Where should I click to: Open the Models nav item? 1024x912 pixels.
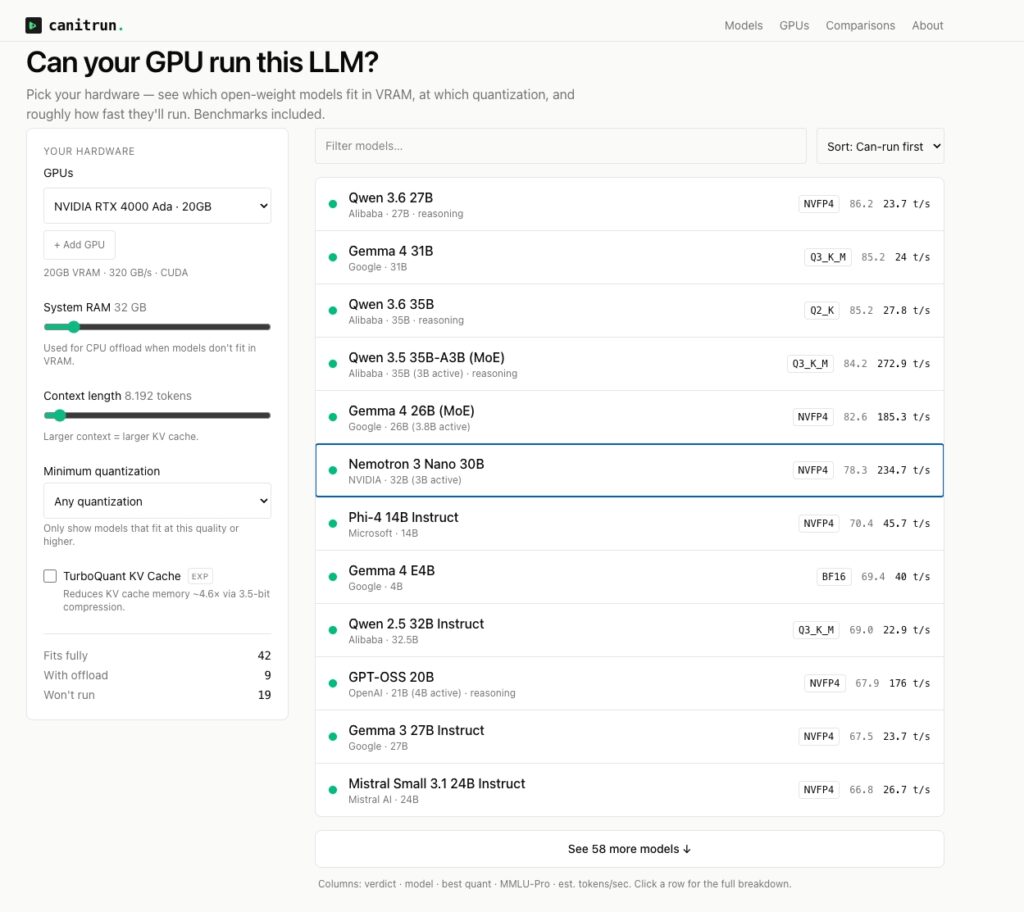[x=743, y=25]
